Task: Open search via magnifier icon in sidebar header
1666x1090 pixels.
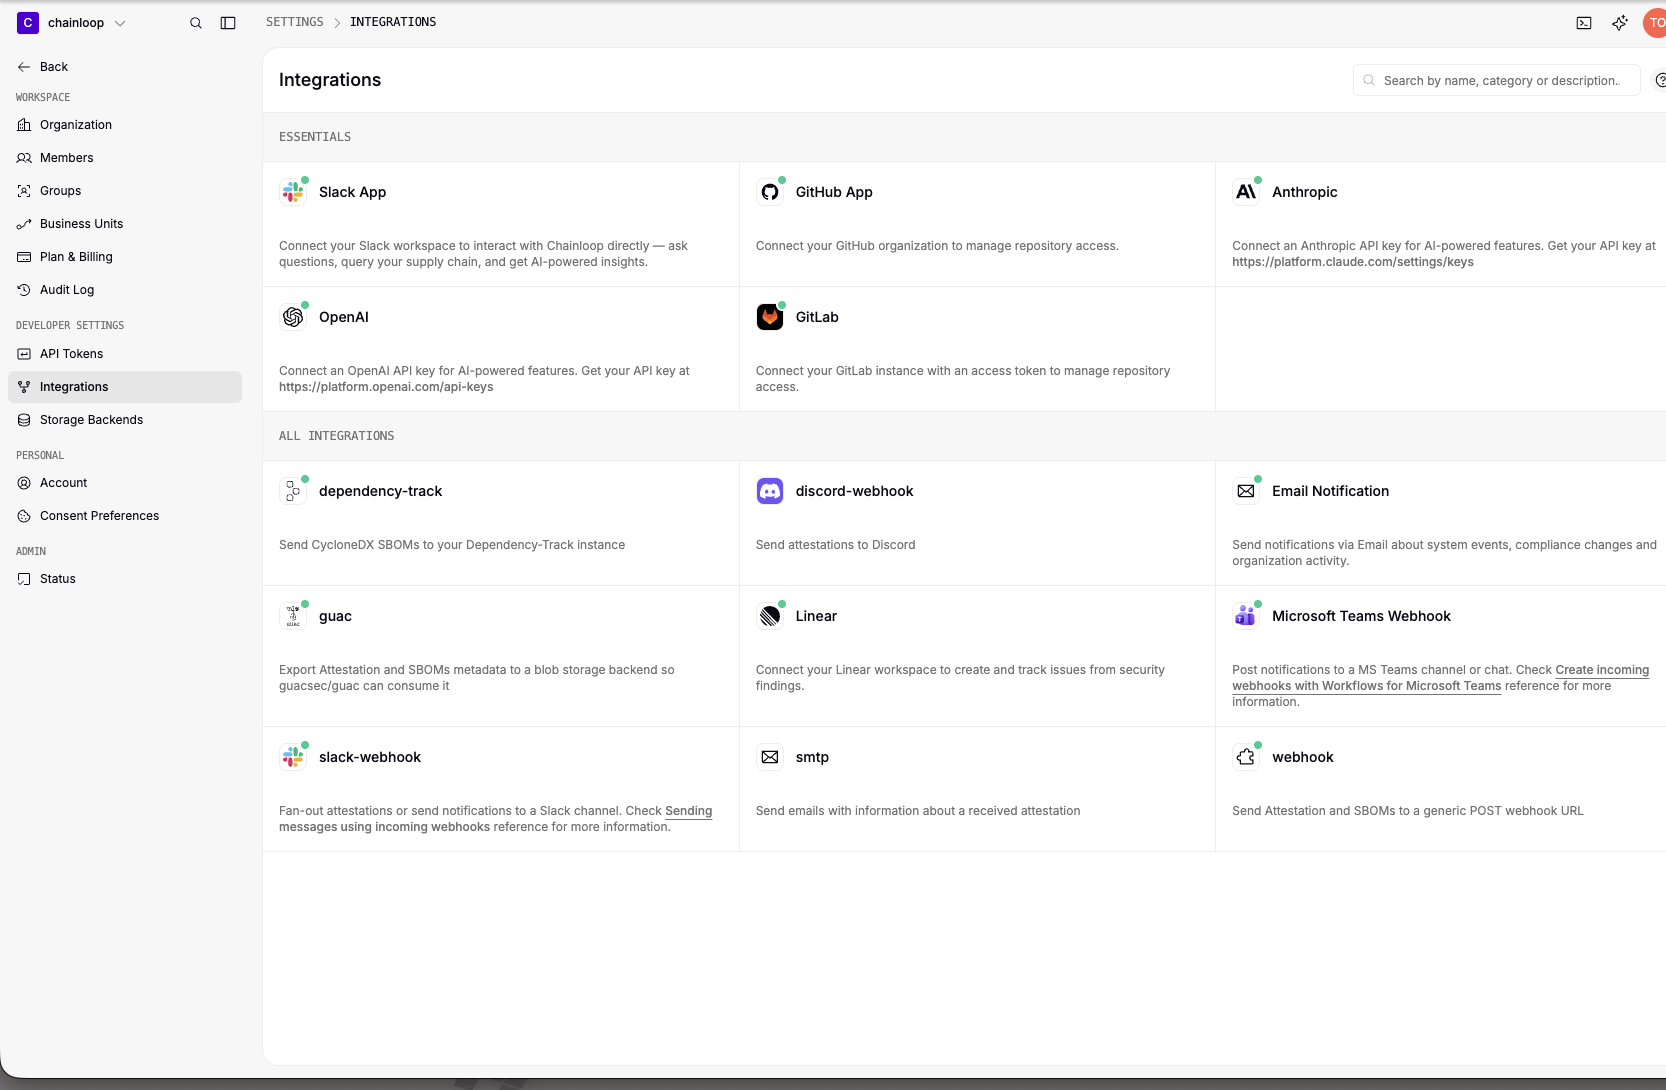Action: pyautogui.click(x=196, y=23)
